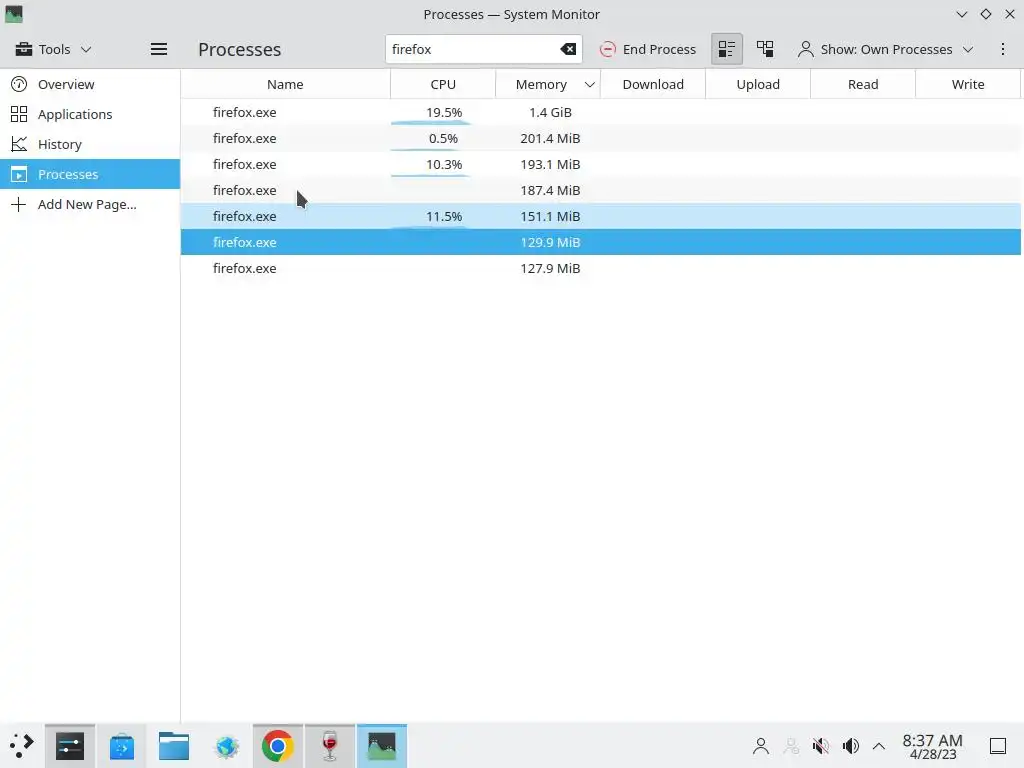Select firefox.exe row with 129.9 MiB
Screen dimensions: 1024x768
tap(601, 242)
